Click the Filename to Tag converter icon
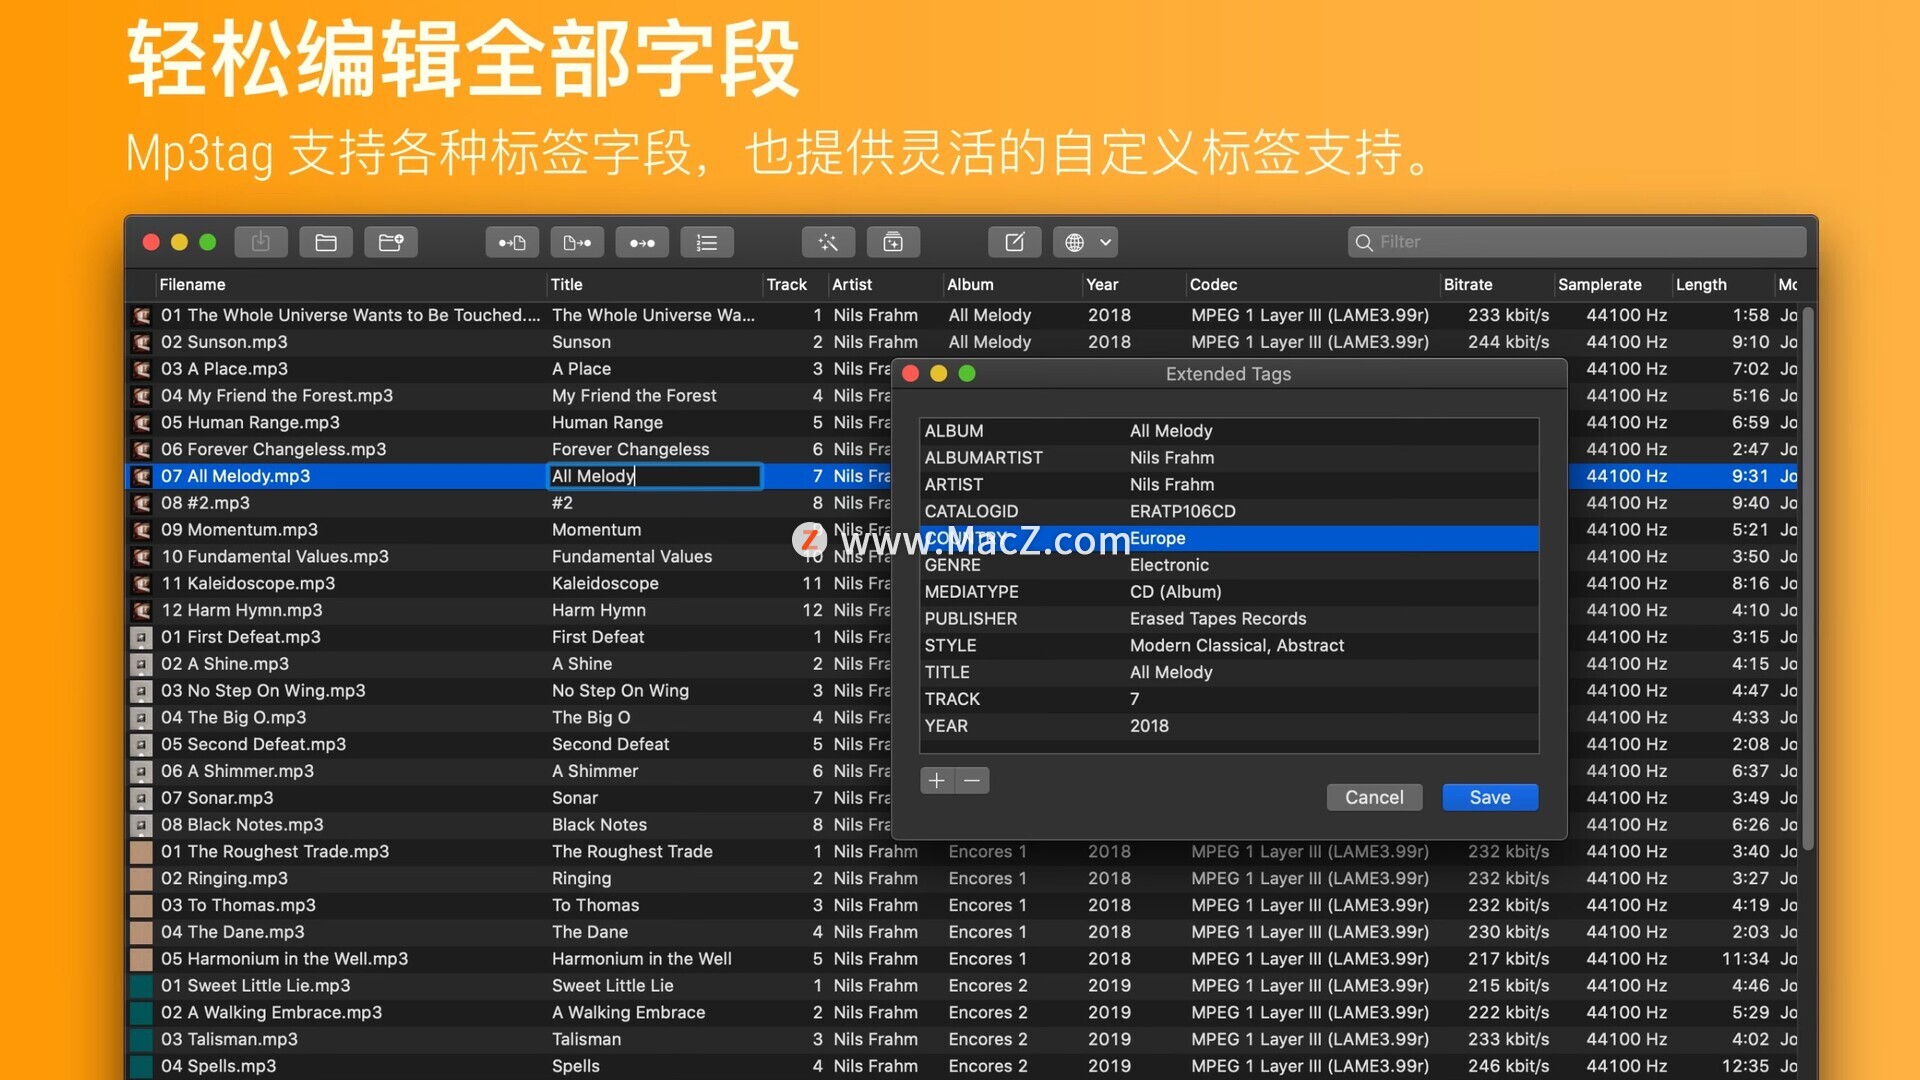This screenshot has width=1920, height=1080. pos(577,242)
